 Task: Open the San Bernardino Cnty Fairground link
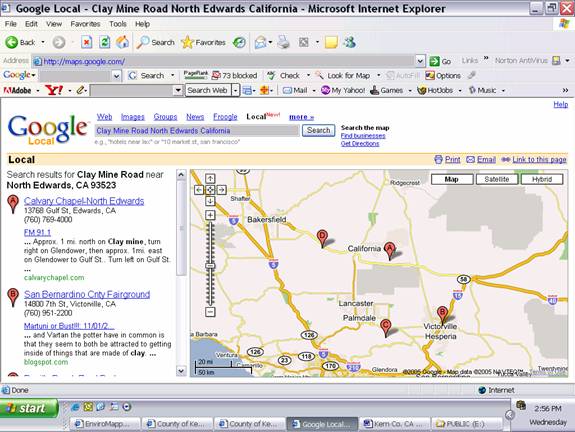pos(87,294)
